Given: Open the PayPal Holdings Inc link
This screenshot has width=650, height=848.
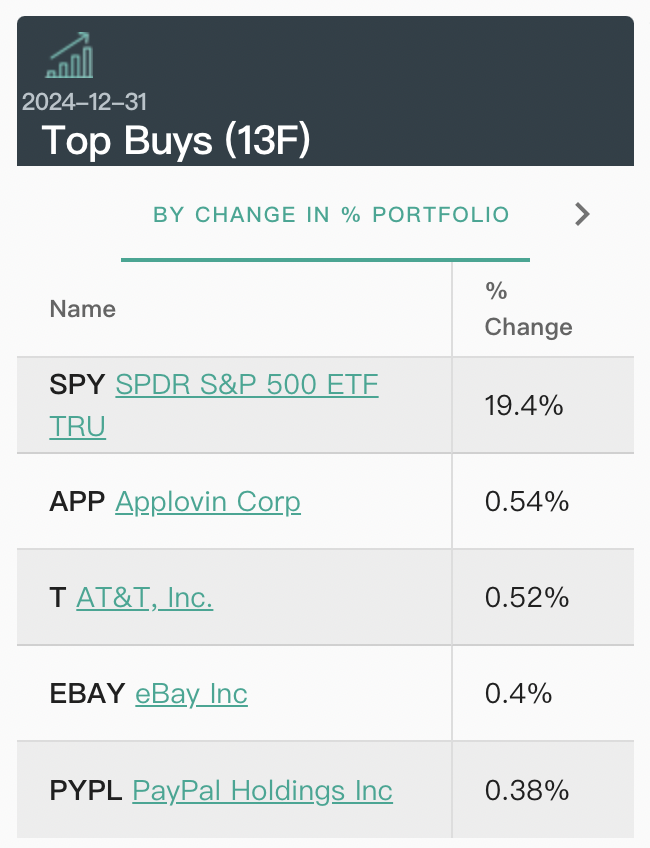Looking at the screenshot, I should (x=262, y=790).
